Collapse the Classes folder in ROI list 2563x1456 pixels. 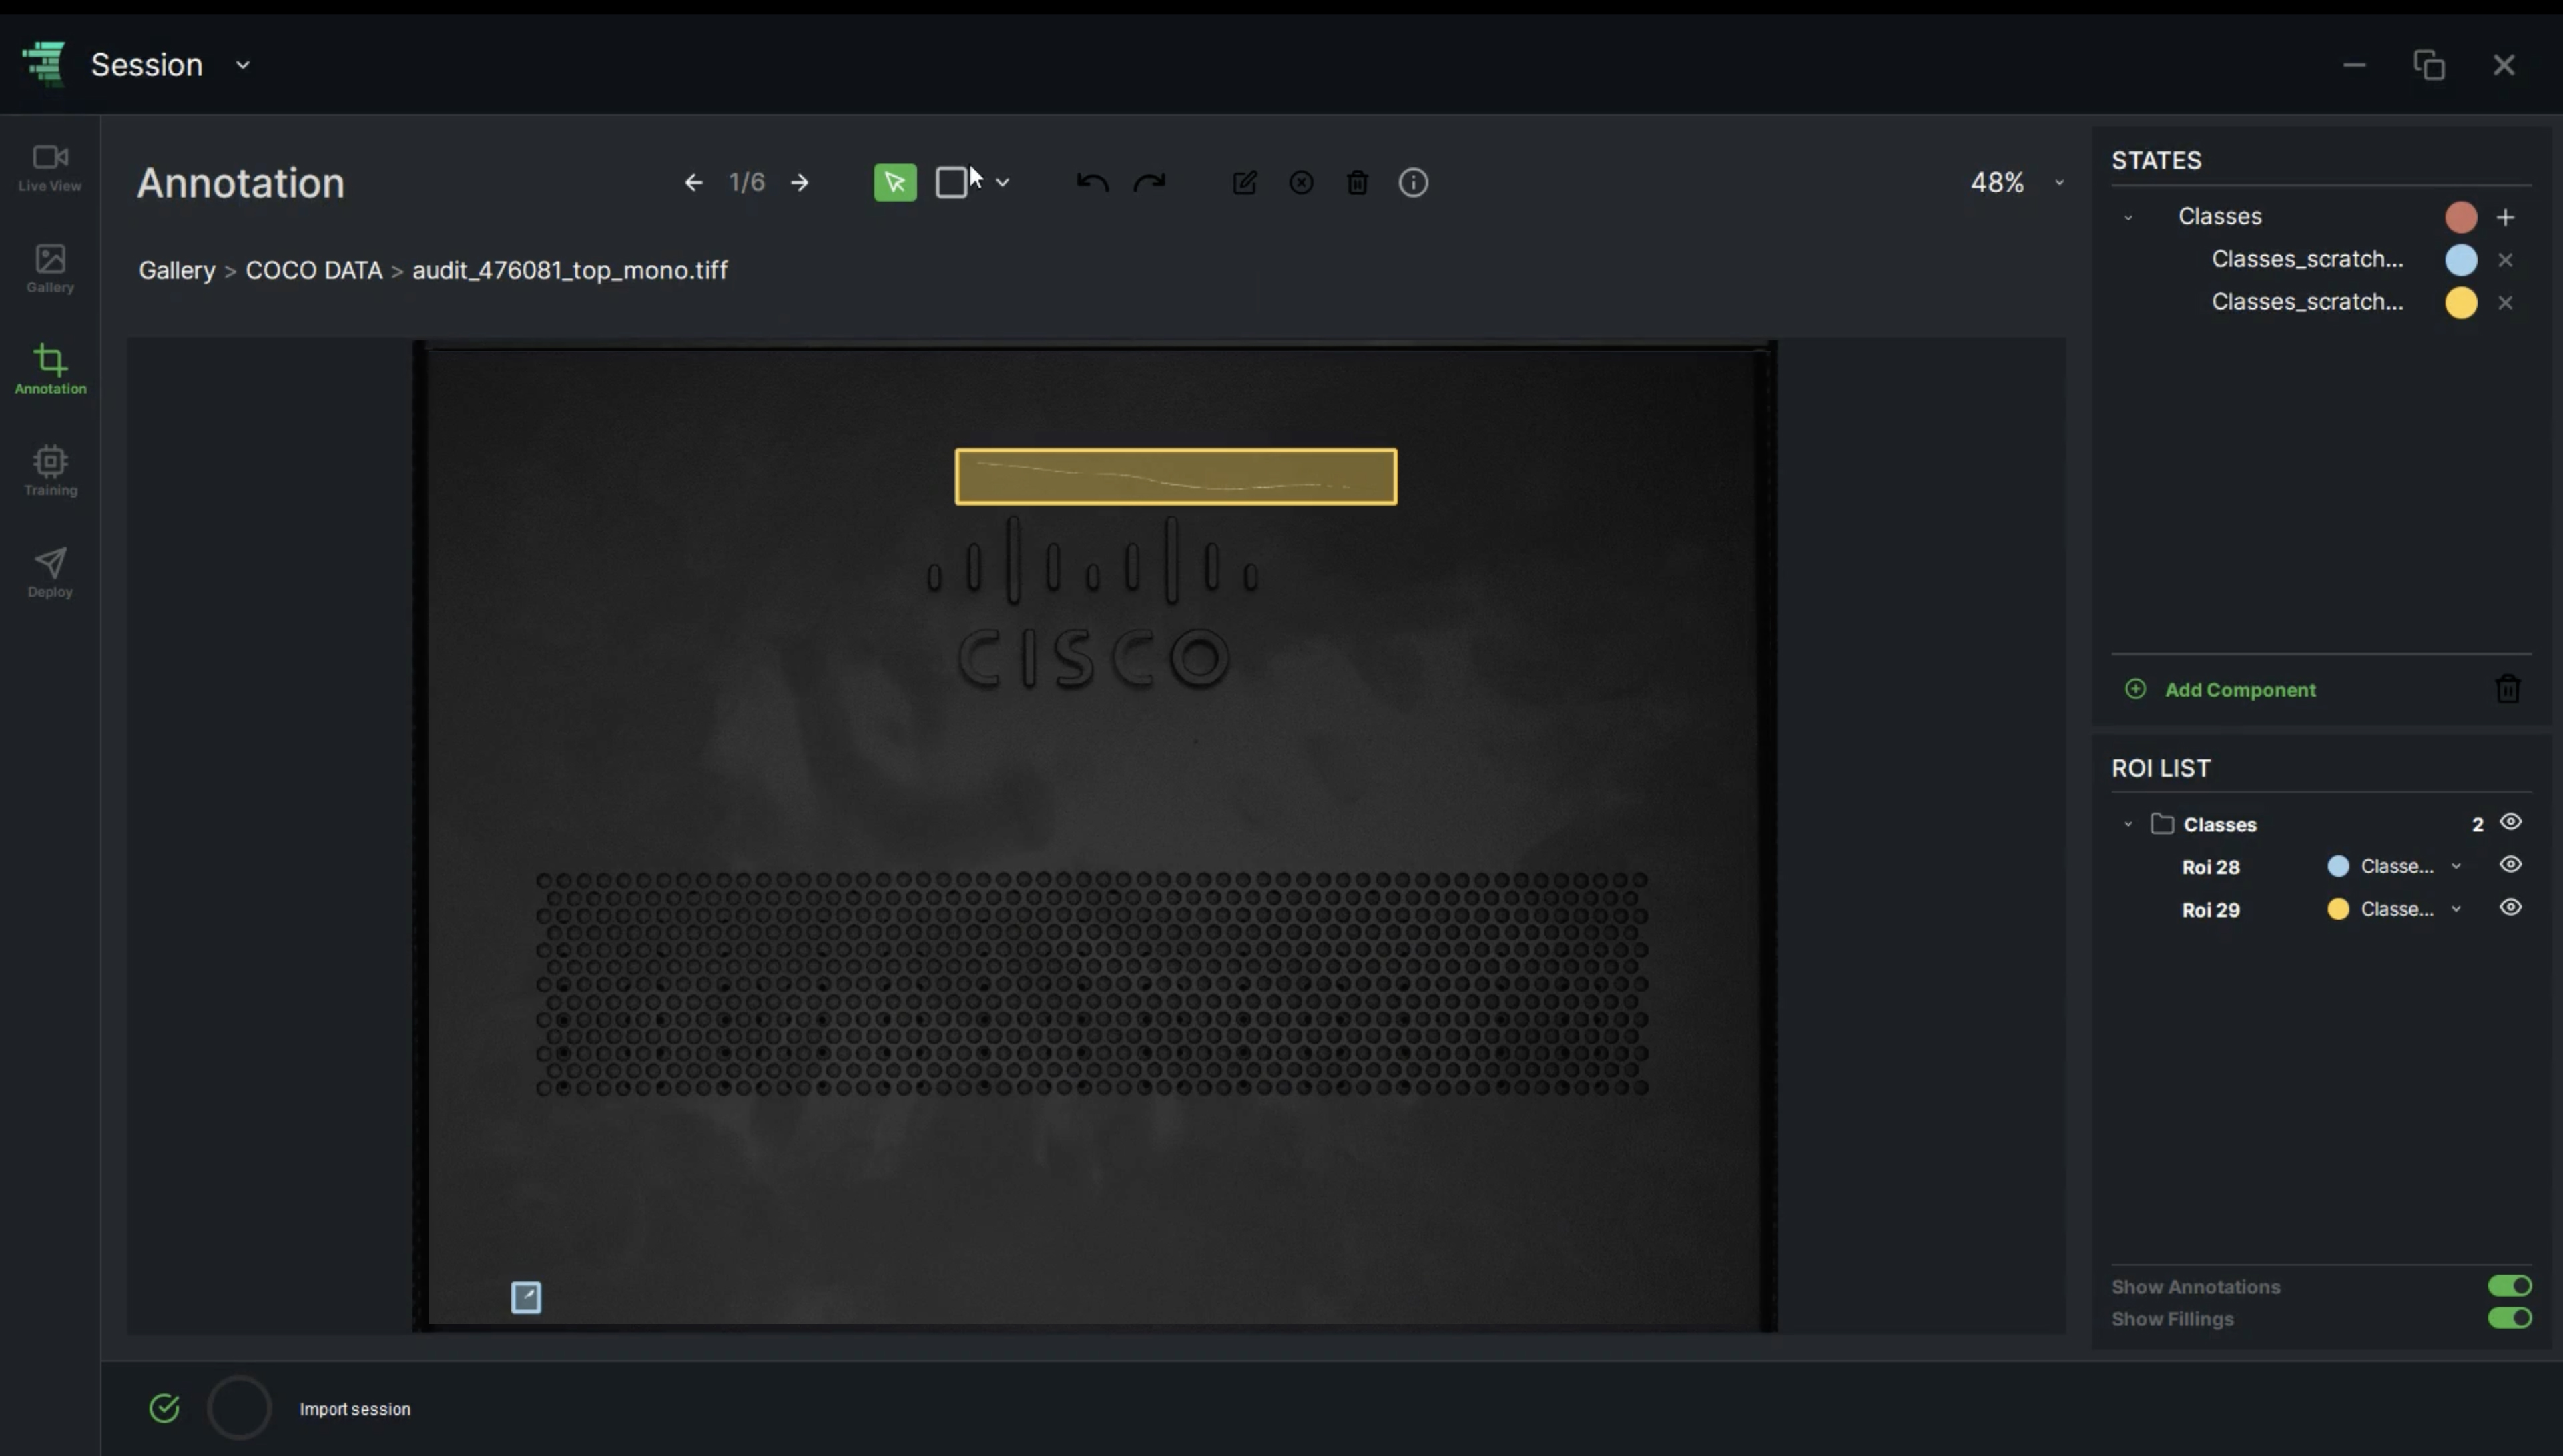pos(2128,825)
